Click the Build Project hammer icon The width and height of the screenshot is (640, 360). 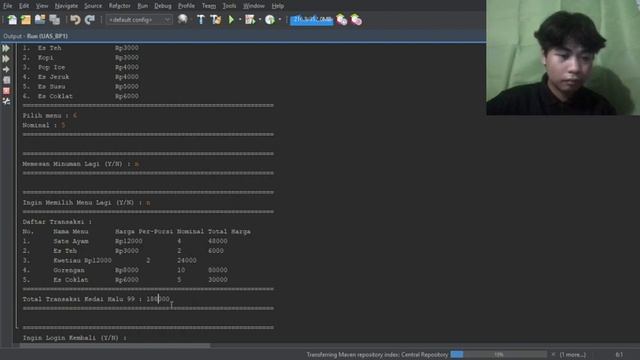tap(201, 19)
